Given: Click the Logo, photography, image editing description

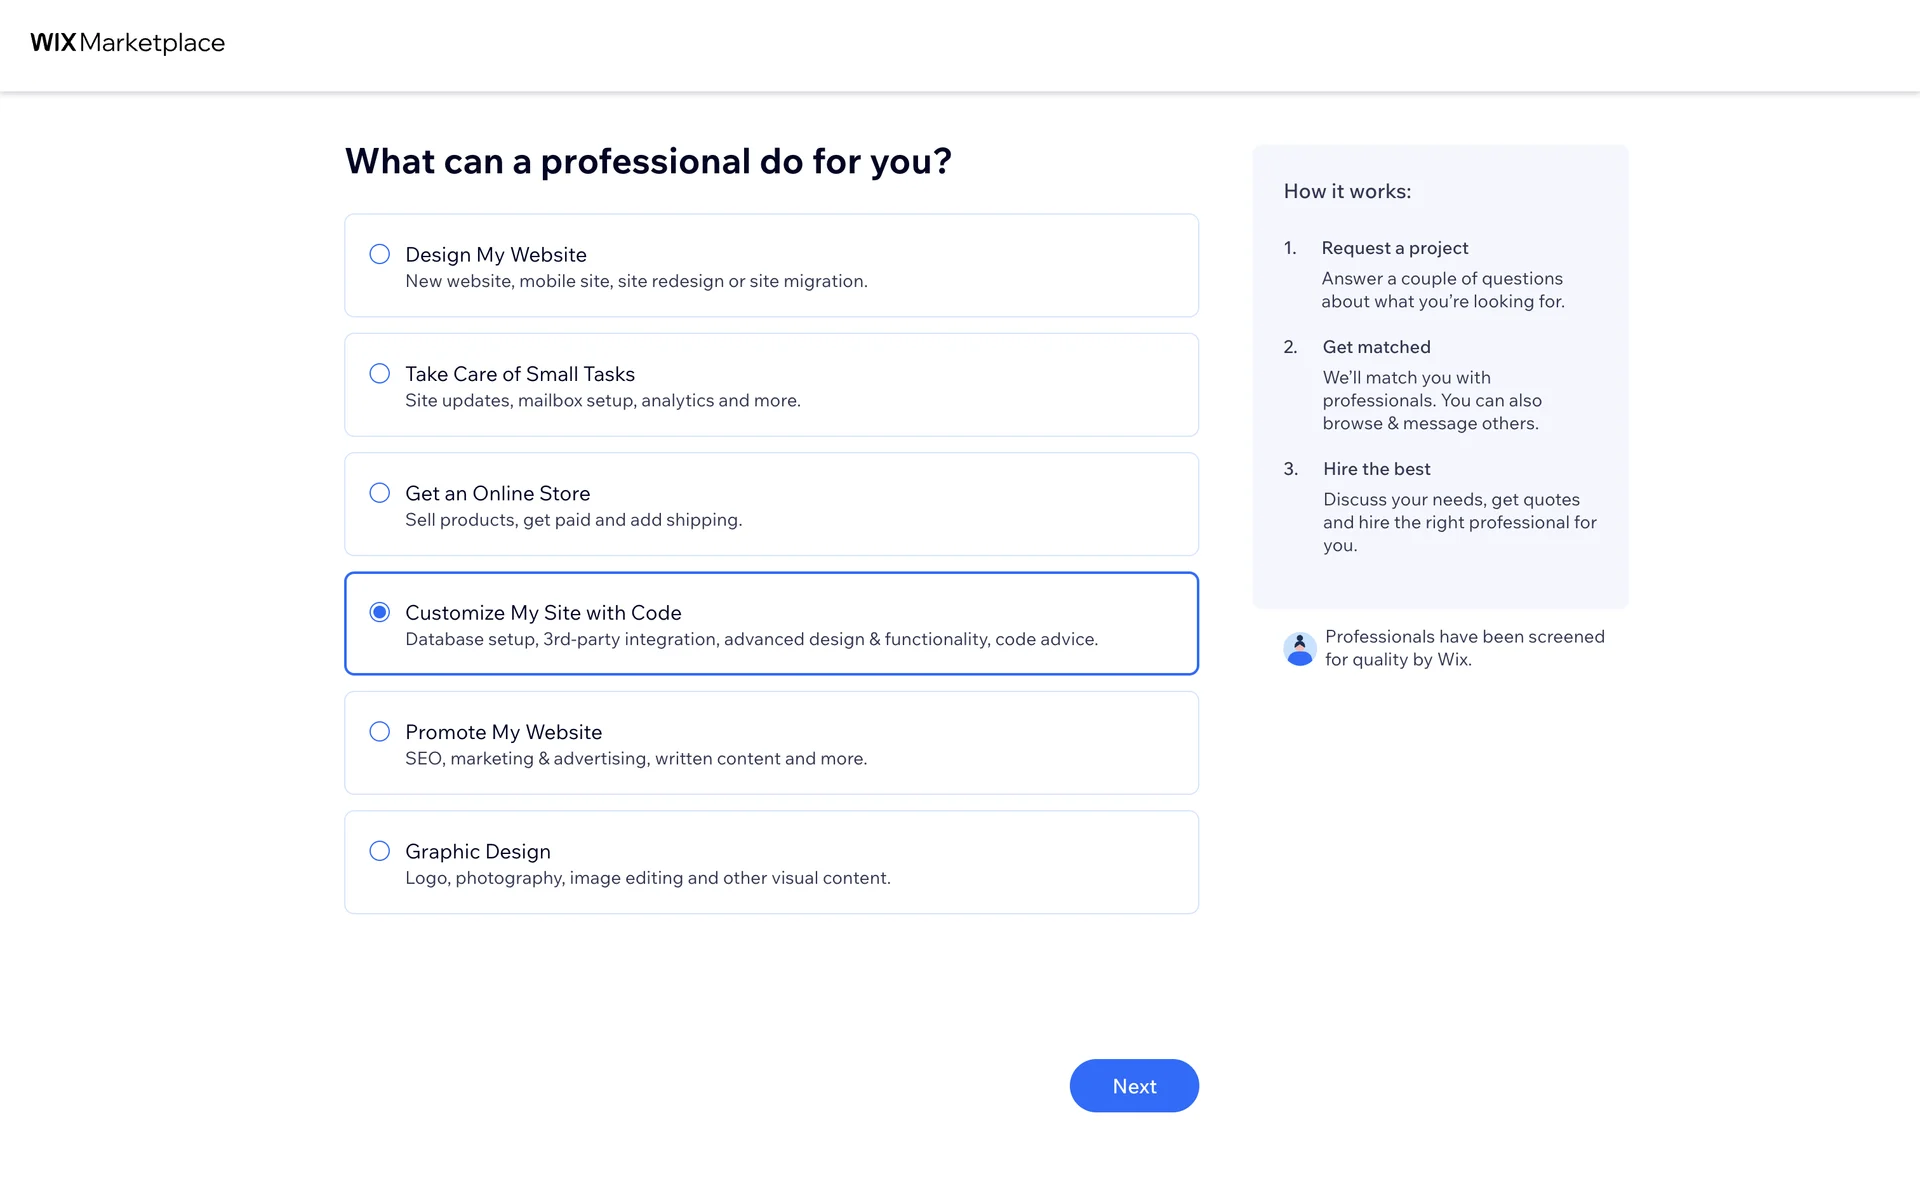Looking at the screenshot, I should [647, 878].
